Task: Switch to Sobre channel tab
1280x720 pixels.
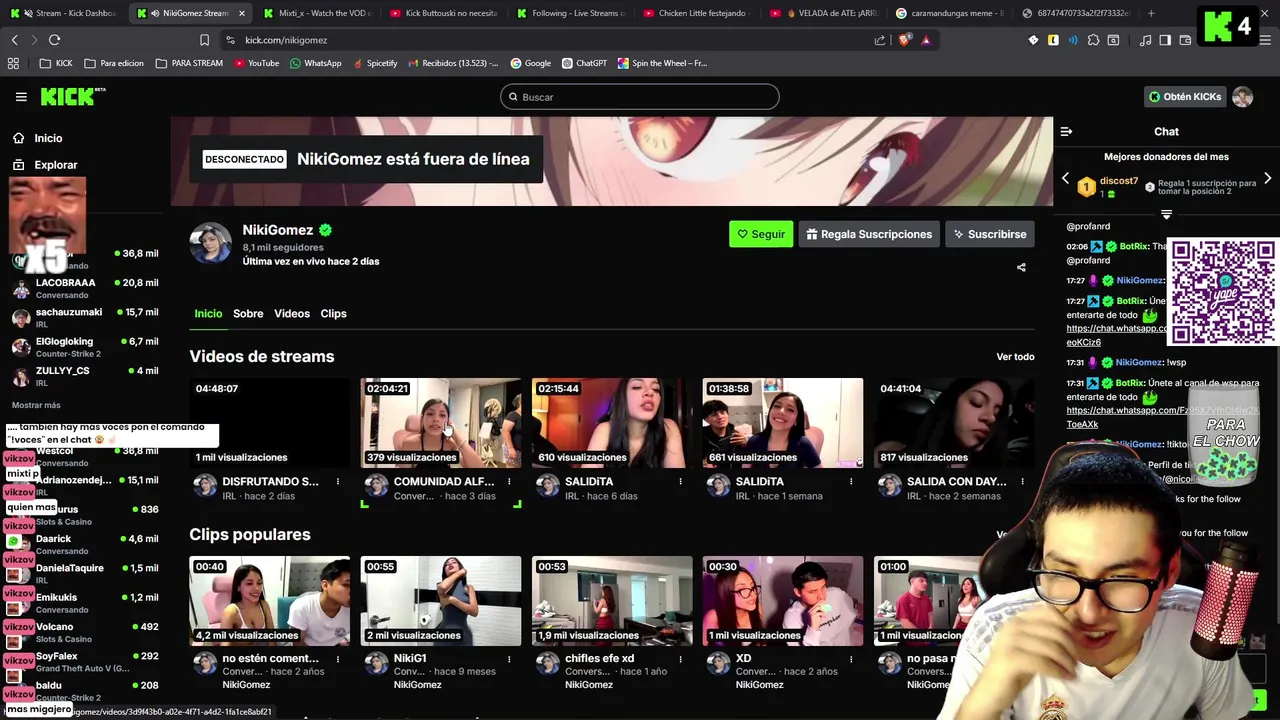Action: pyautogui.click(x=248, y=314)
